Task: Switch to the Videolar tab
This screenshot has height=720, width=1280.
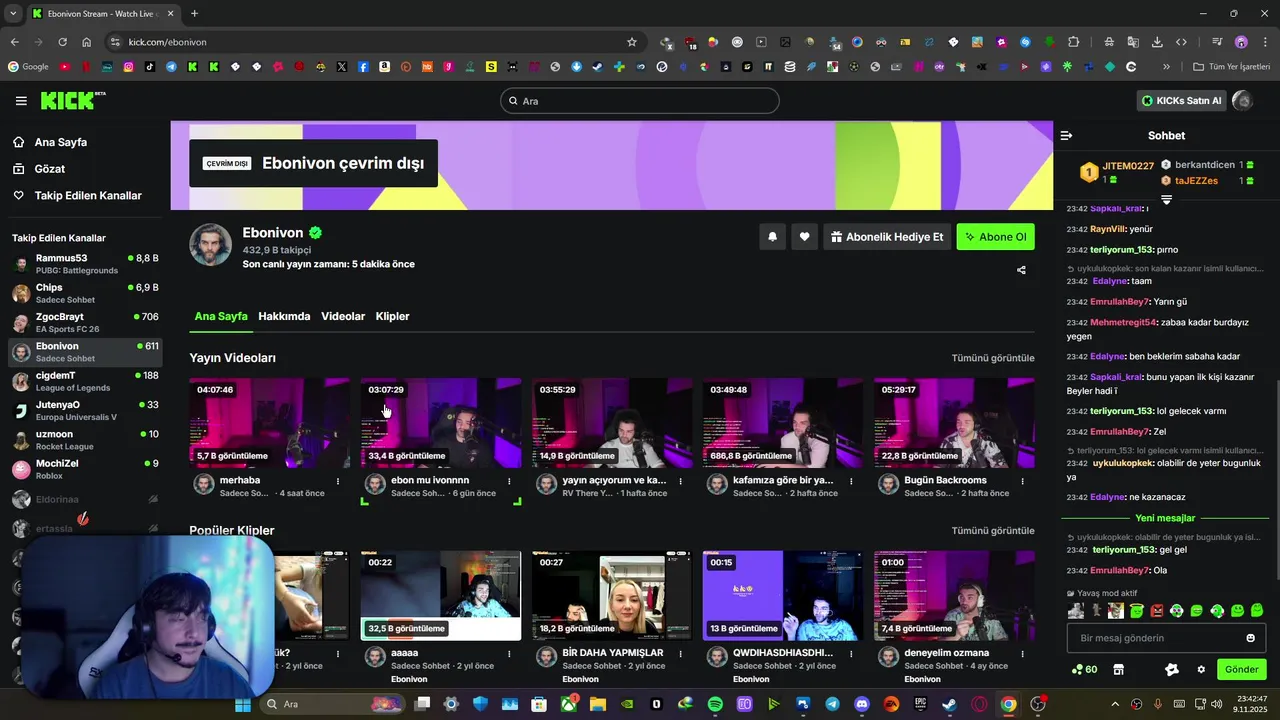Action: (x=343, y=316)
